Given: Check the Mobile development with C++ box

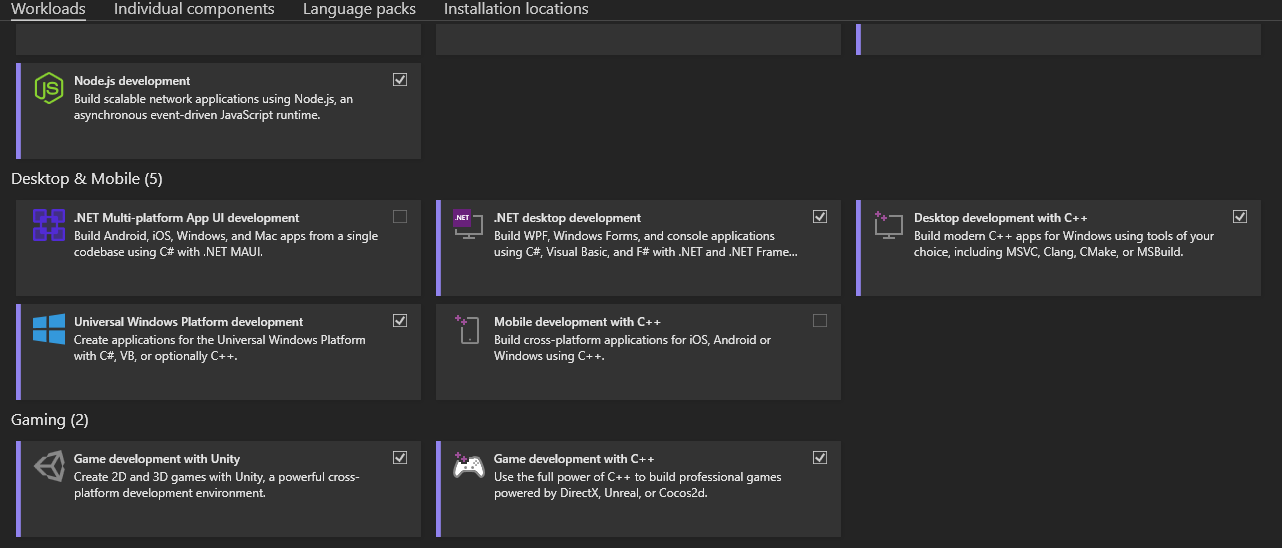Looking at the screenshot, I should pos(820,321).
